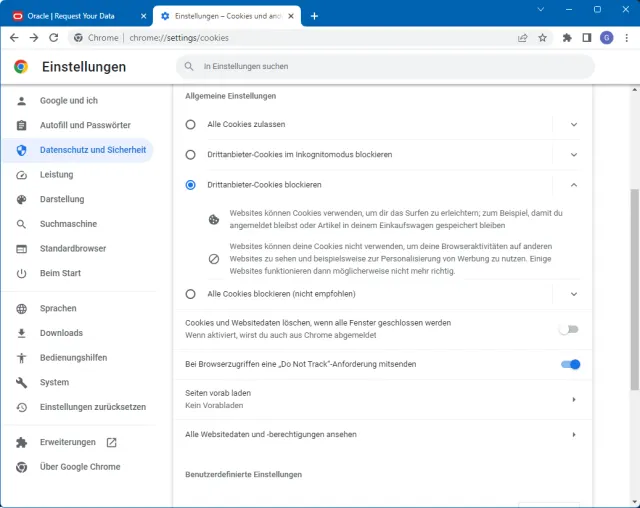
Task: Select 'Alle Cookies blockieren' radio option
Action: pos(191,294)
